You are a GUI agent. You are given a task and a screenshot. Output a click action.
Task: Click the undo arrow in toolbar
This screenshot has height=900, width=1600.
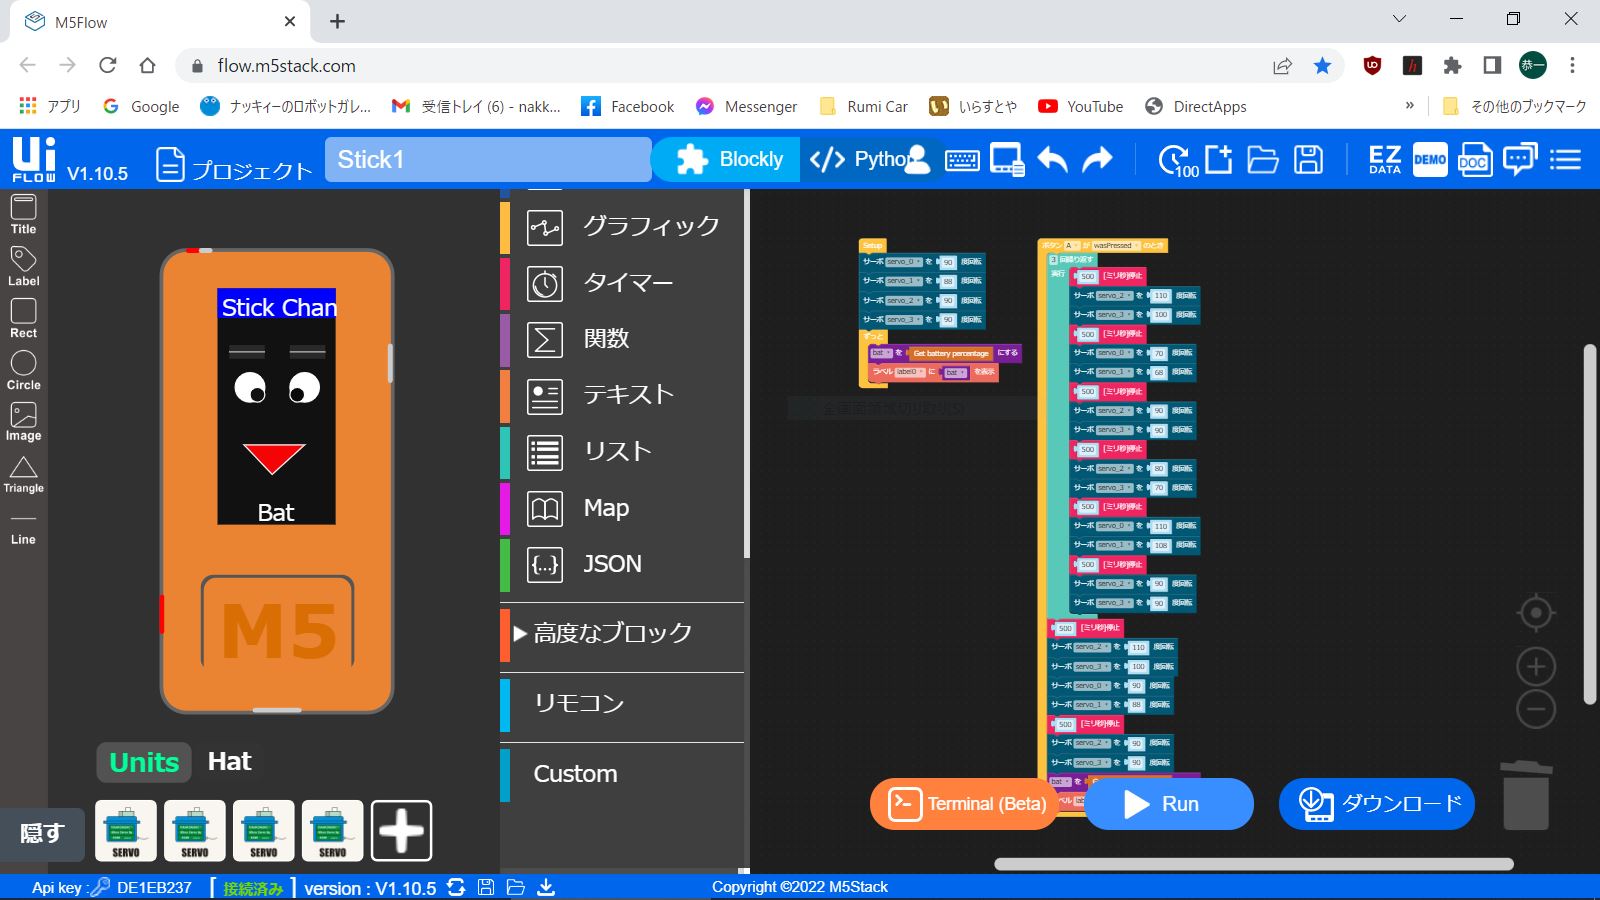(x=1052, y=160)
